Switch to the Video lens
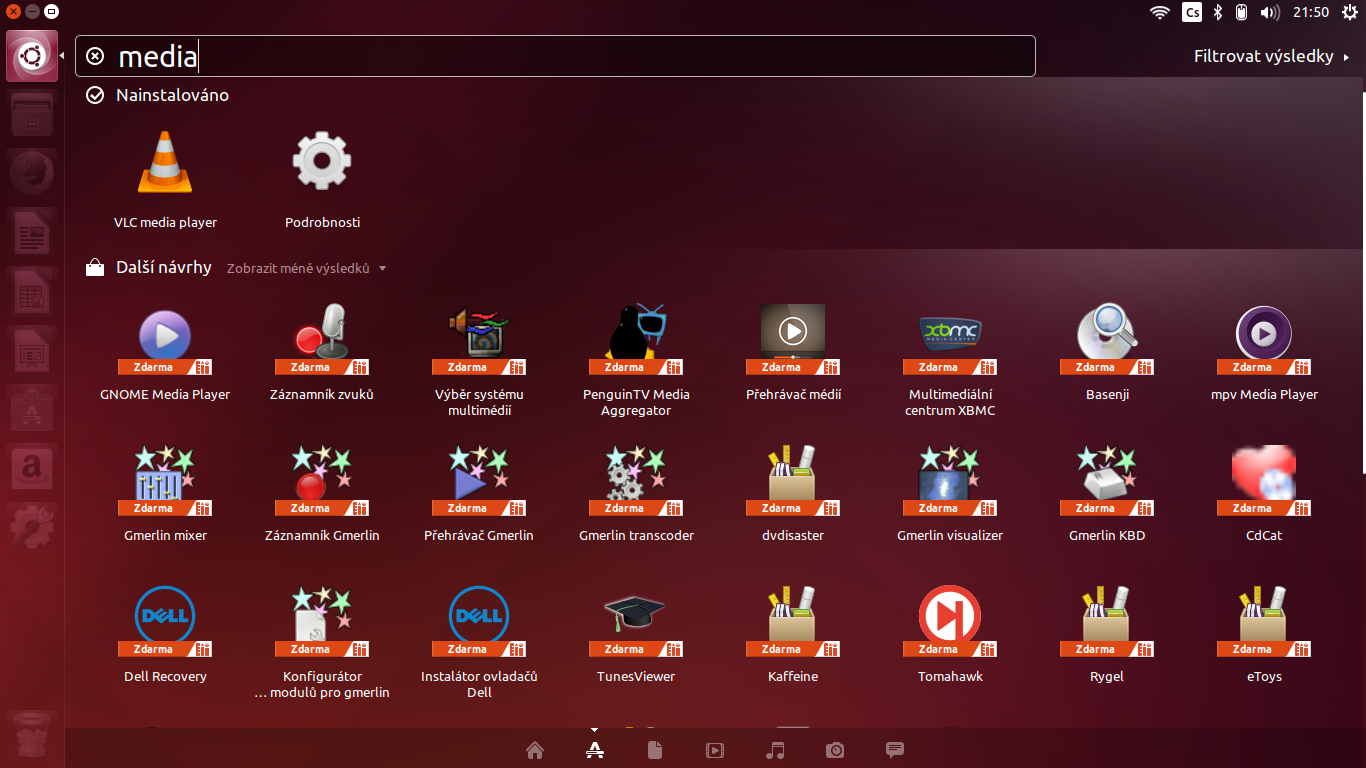 pos(715,750)
